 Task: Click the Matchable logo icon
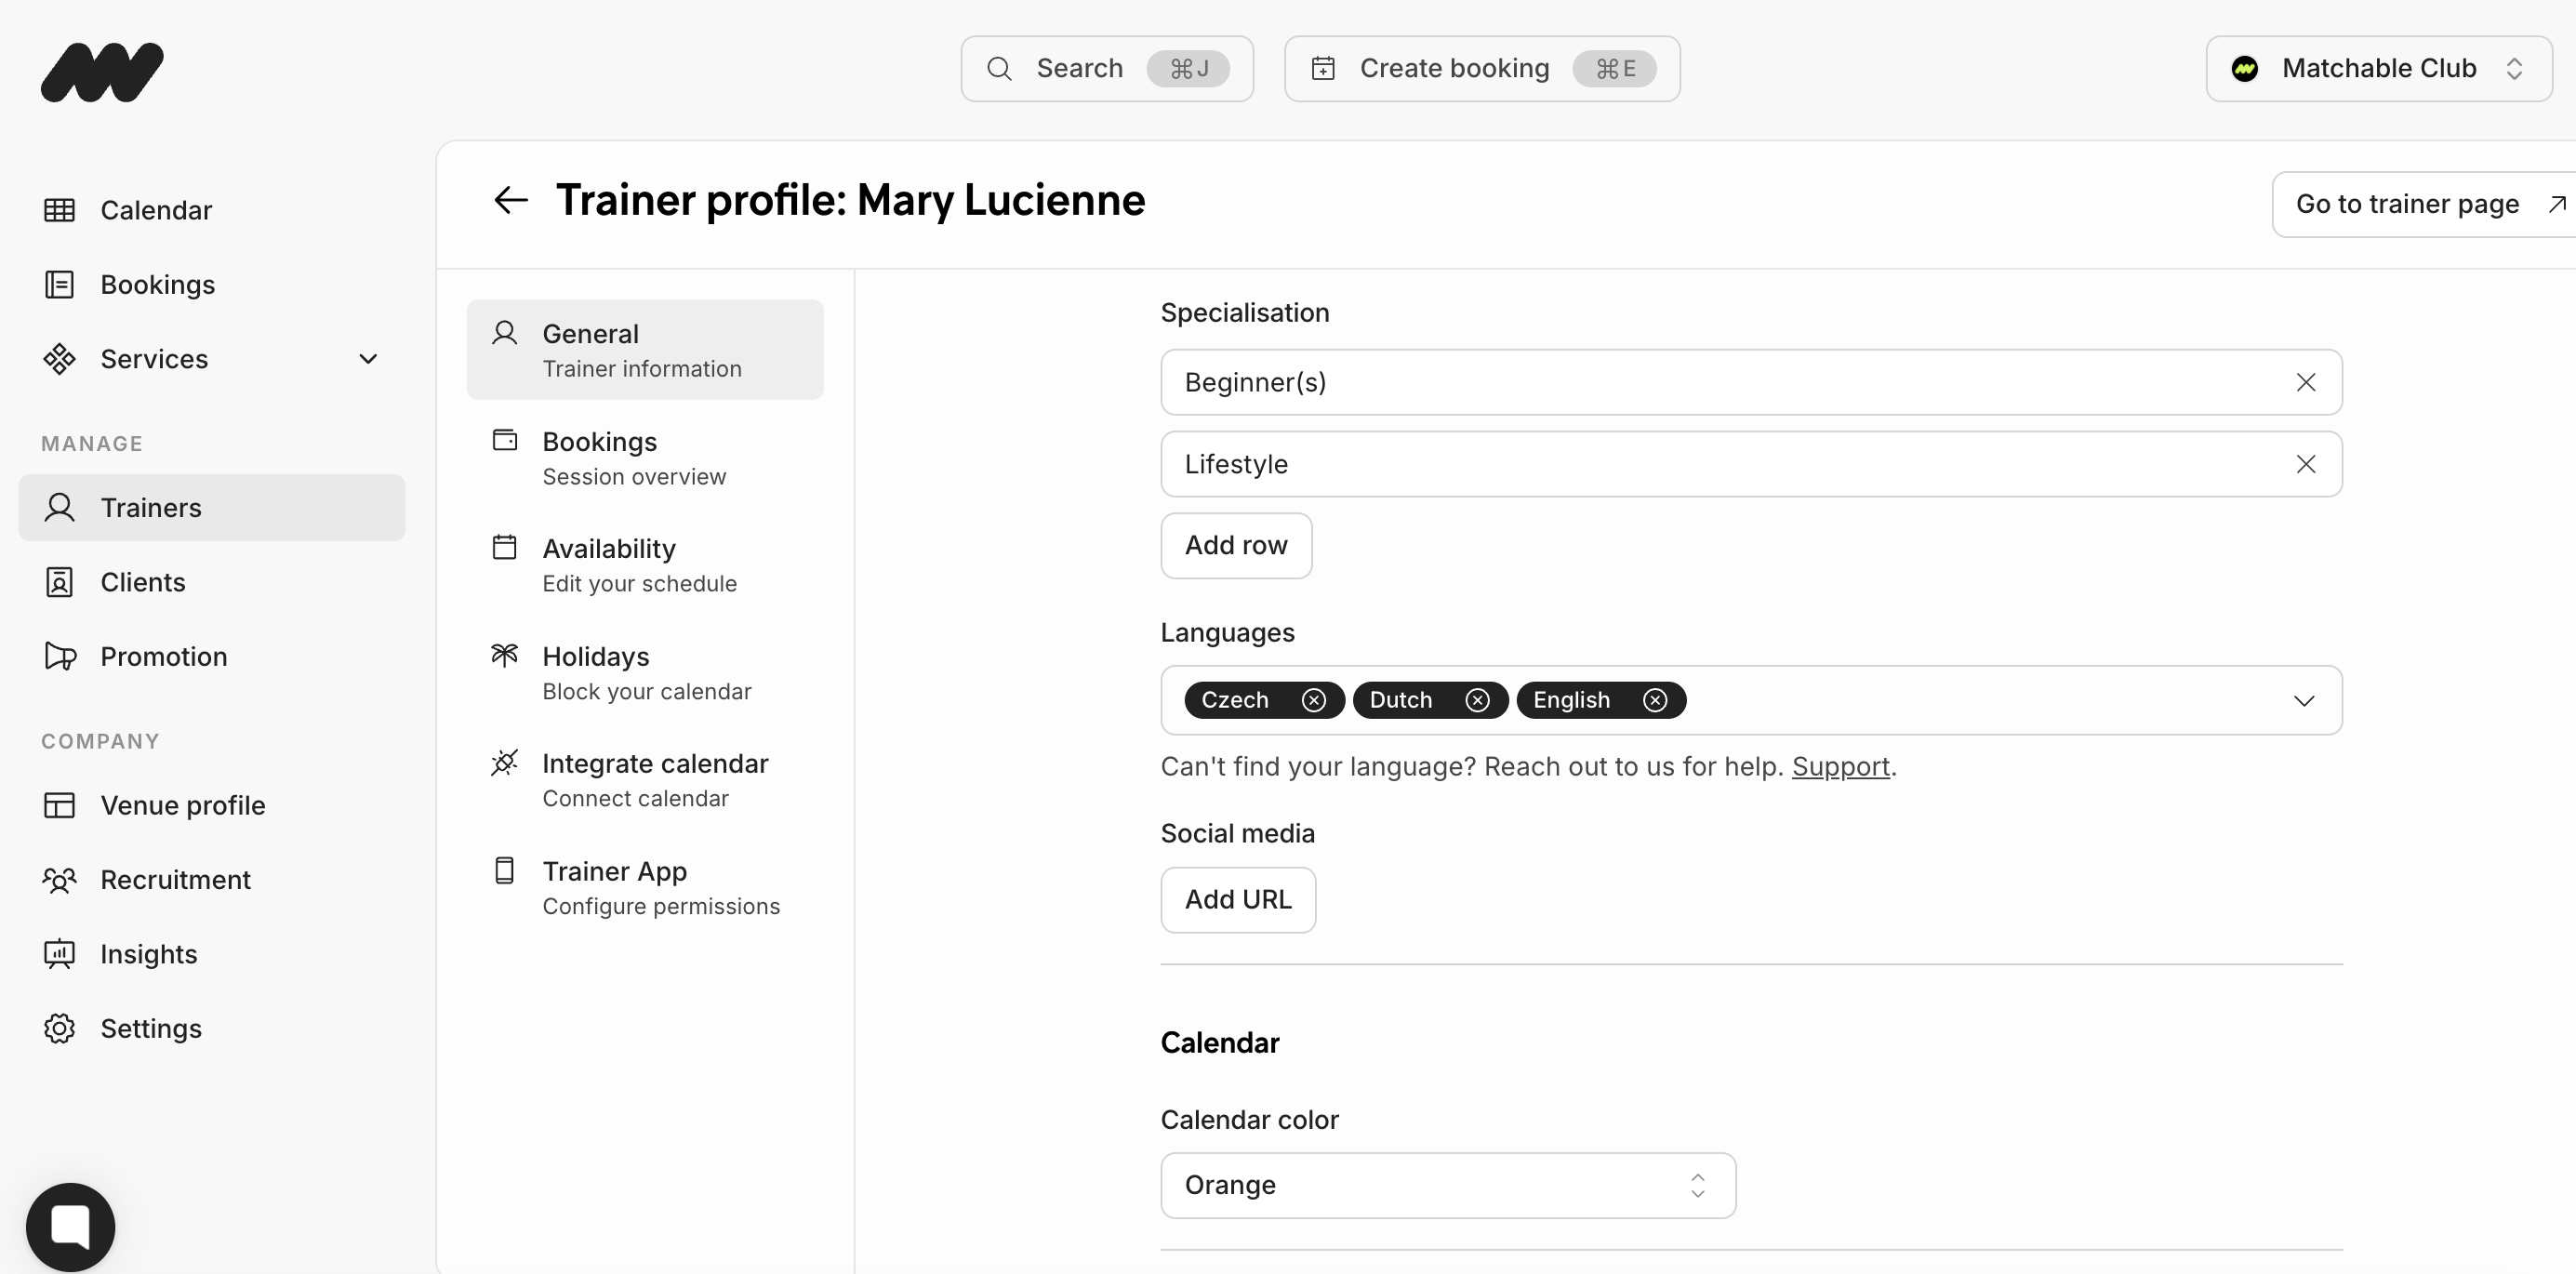[x=102, y=71]
